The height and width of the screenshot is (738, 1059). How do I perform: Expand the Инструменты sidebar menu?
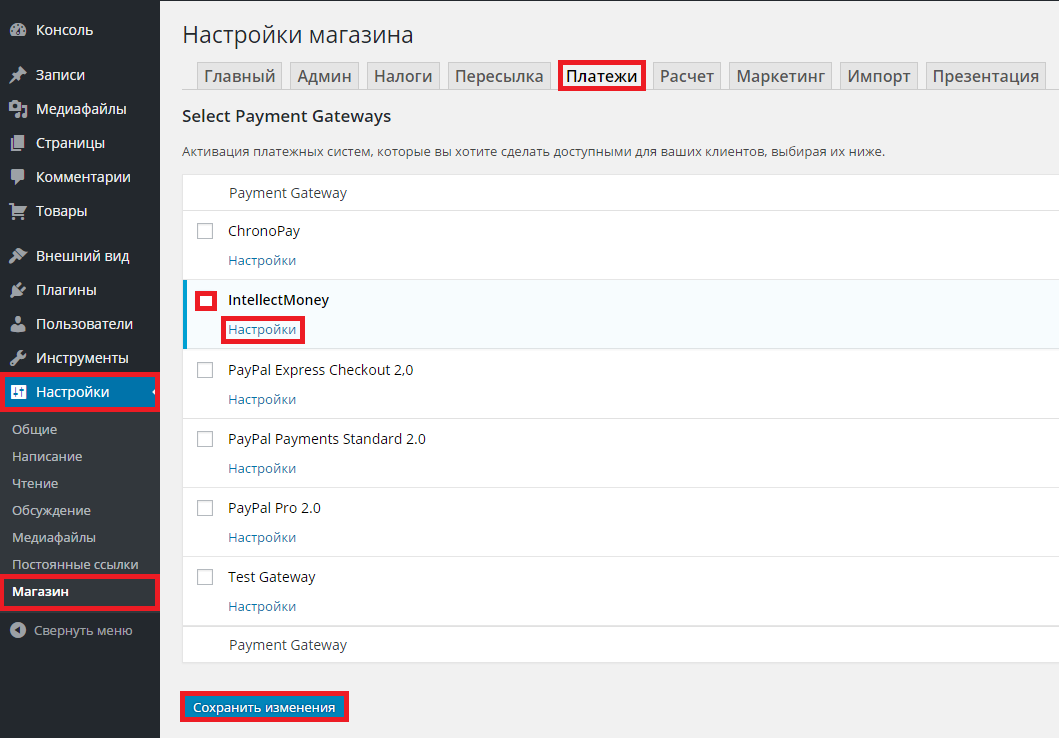[82, 358]
